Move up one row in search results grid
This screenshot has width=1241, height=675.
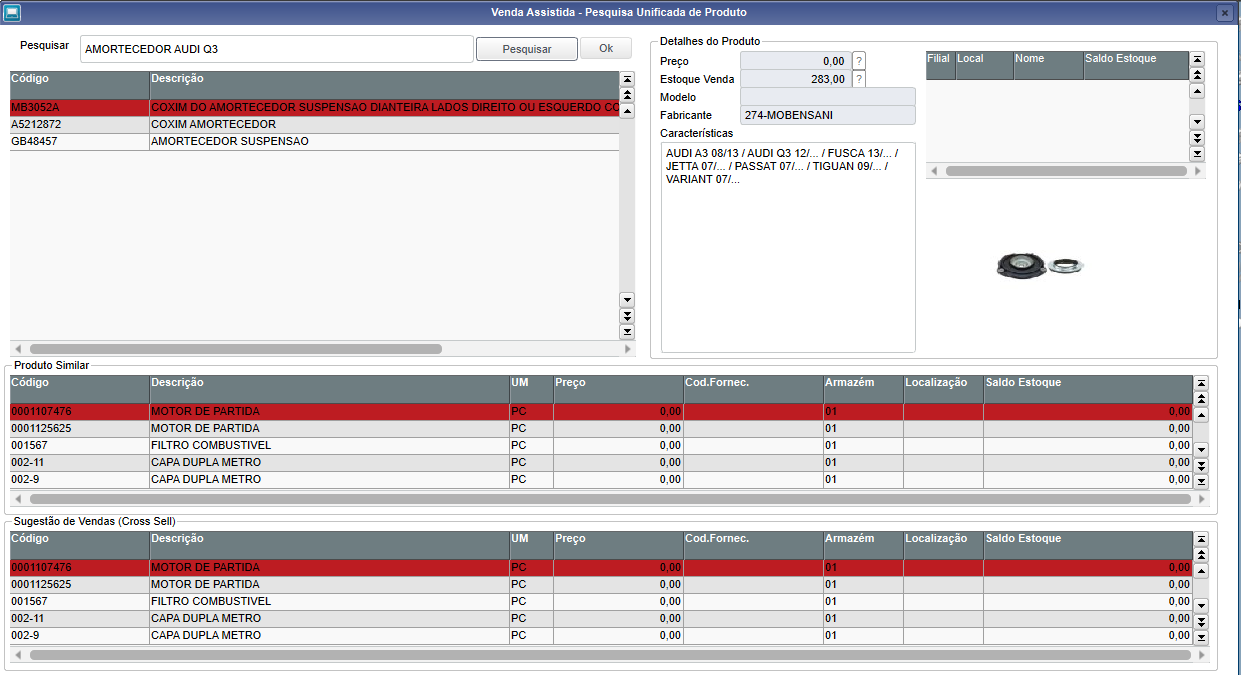[x=627, y=110]
